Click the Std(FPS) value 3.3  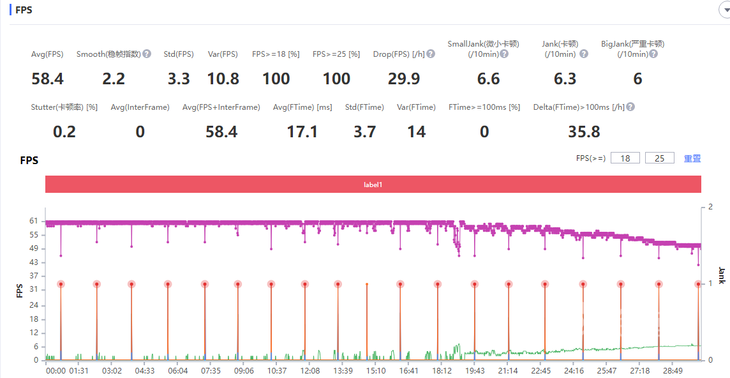179,79
